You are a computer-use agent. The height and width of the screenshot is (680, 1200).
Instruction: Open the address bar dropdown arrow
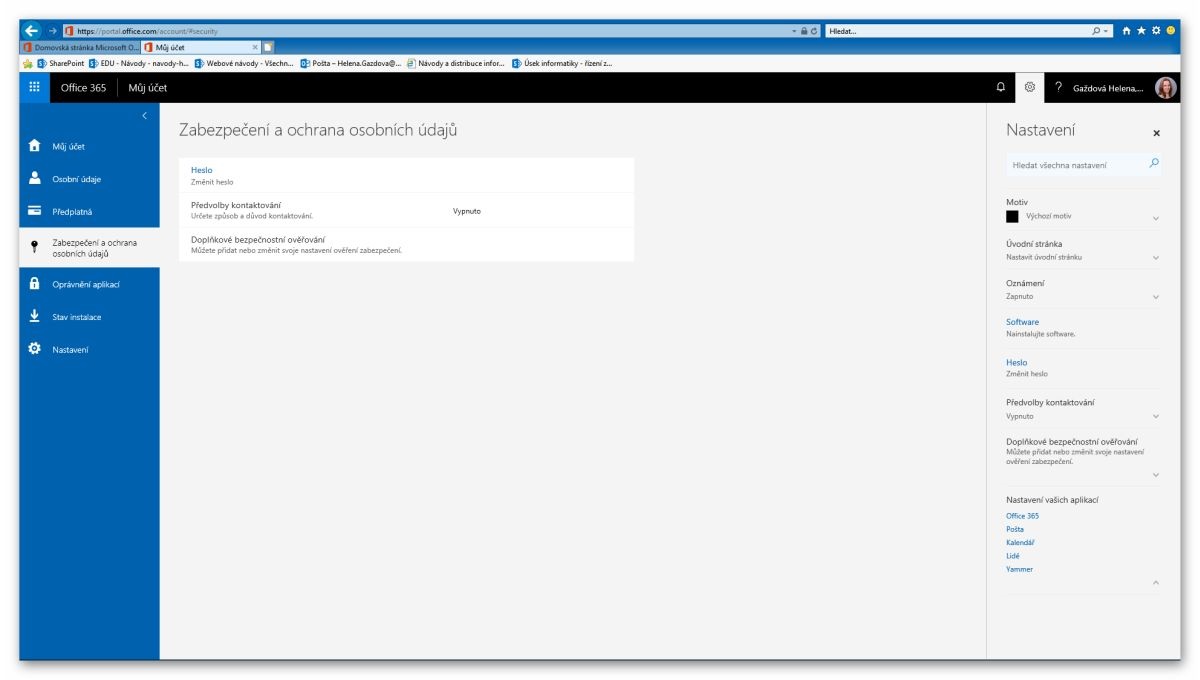[x=794, y=31]
